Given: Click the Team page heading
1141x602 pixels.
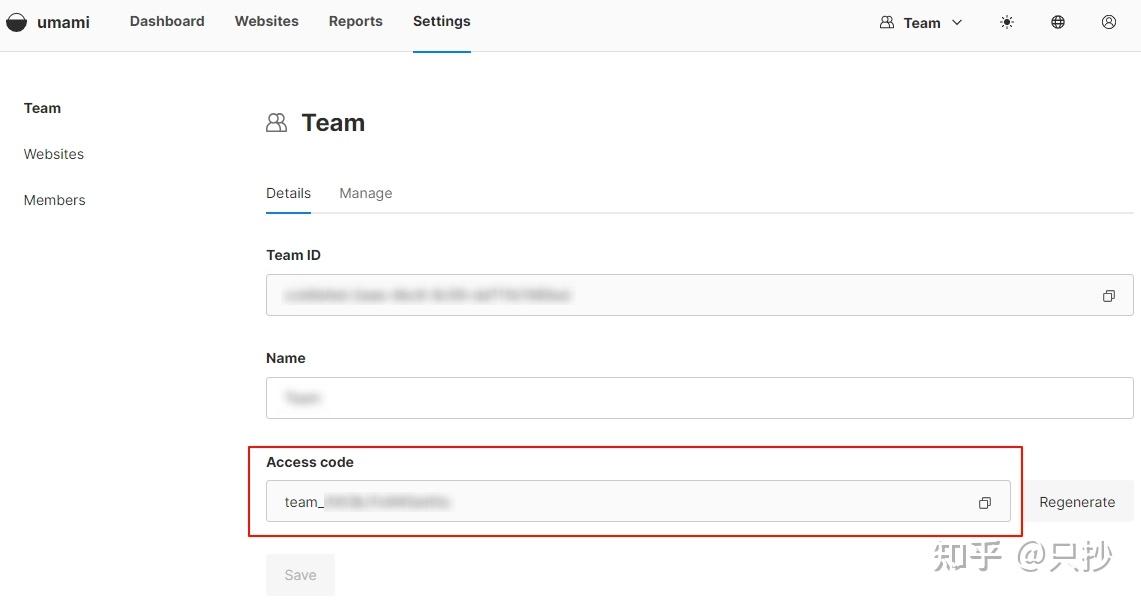Looking at the screenshot, I should coord(333,122).
